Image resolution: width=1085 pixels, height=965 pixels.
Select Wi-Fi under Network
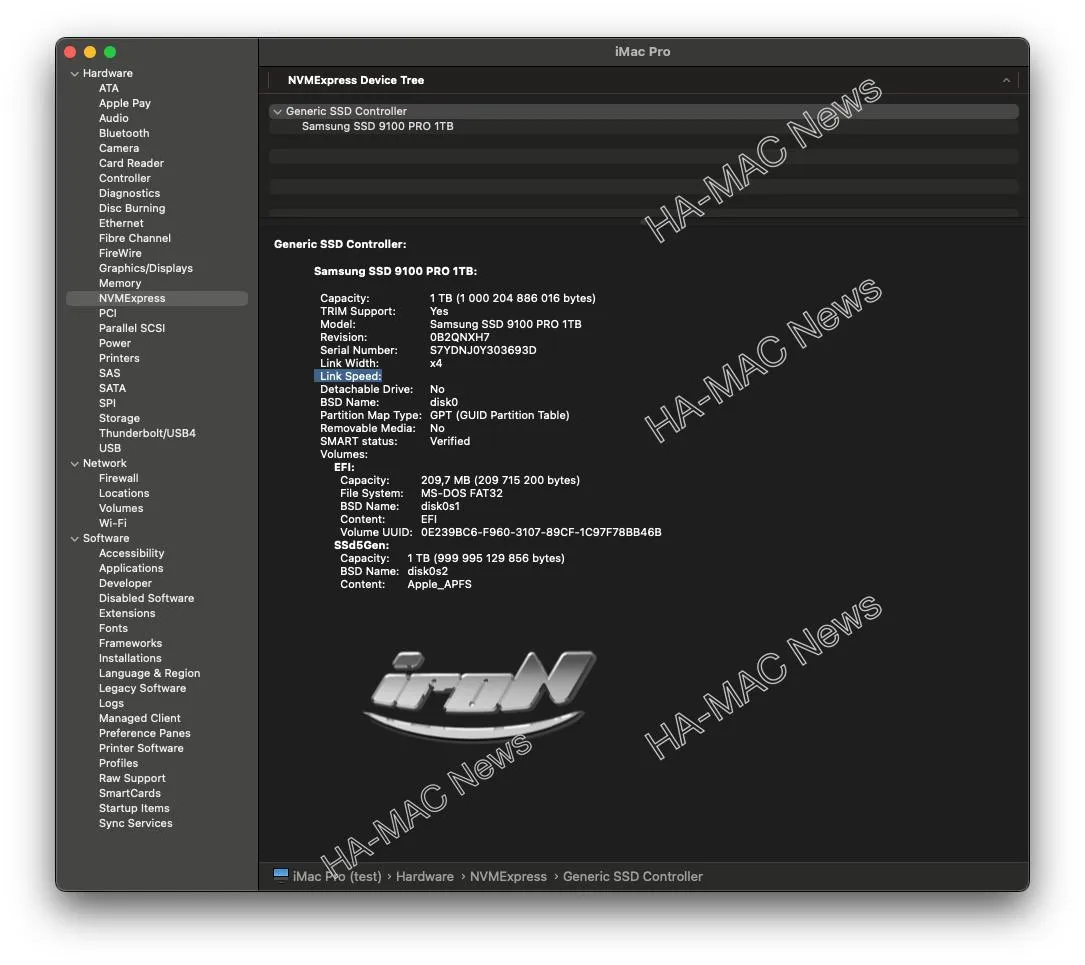click(x=112, y=523)
